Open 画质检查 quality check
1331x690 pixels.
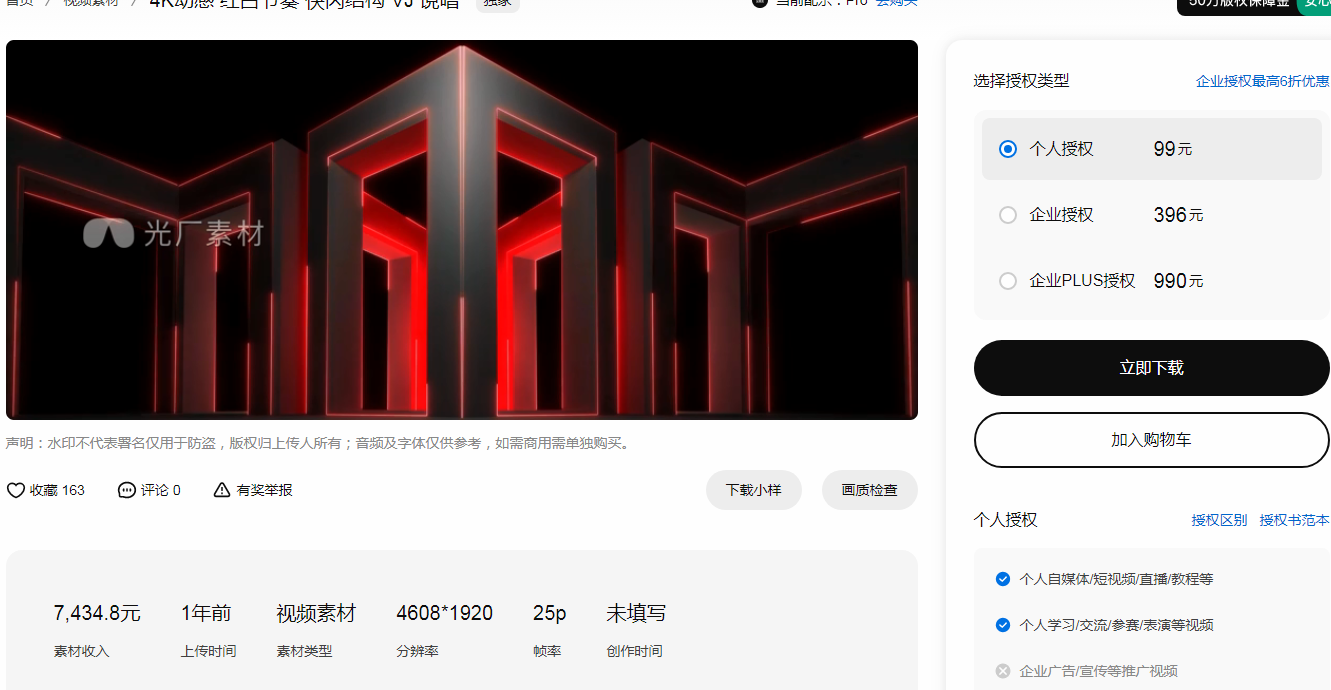[x=869, y=490]
